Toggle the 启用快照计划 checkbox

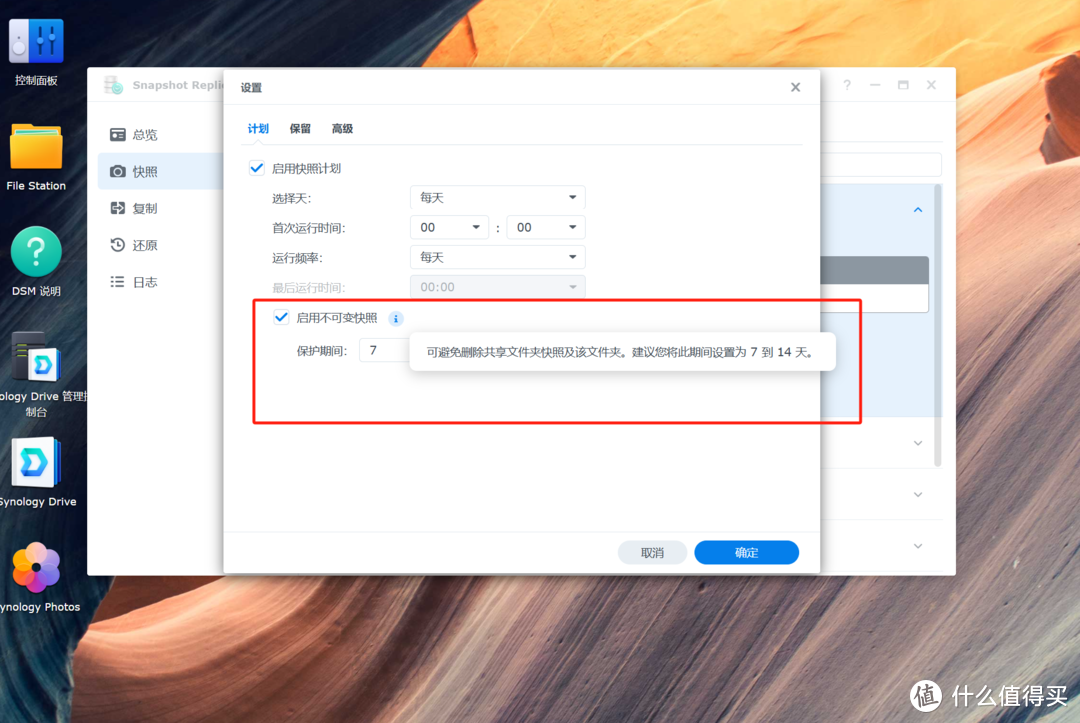257,167
